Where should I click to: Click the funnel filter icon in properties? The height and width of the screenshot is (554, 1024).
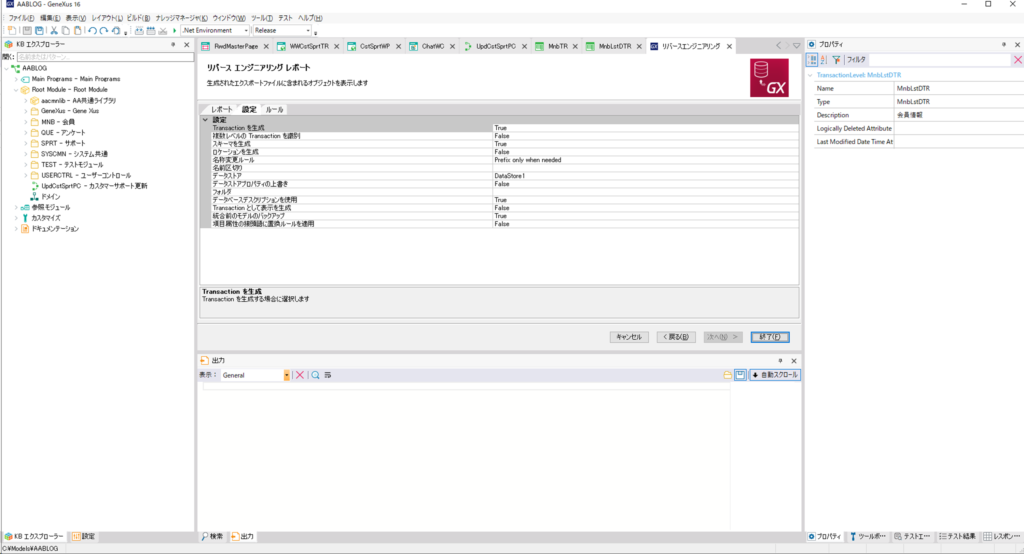click(837, 59)
